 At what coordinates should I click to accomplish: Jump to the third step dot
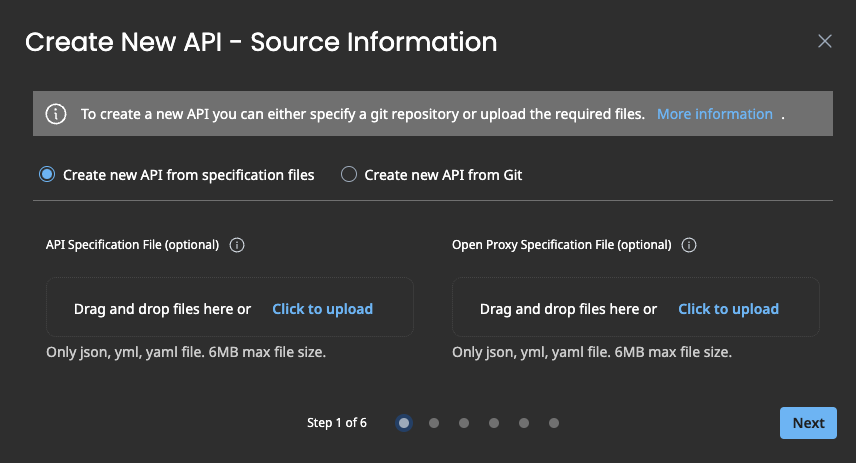point(464,423)
